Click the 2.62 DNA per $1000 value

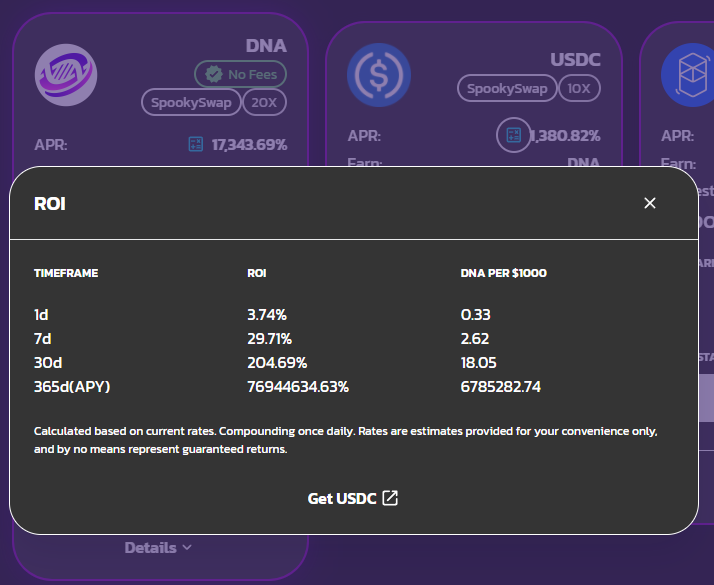(x=475, y=339)
